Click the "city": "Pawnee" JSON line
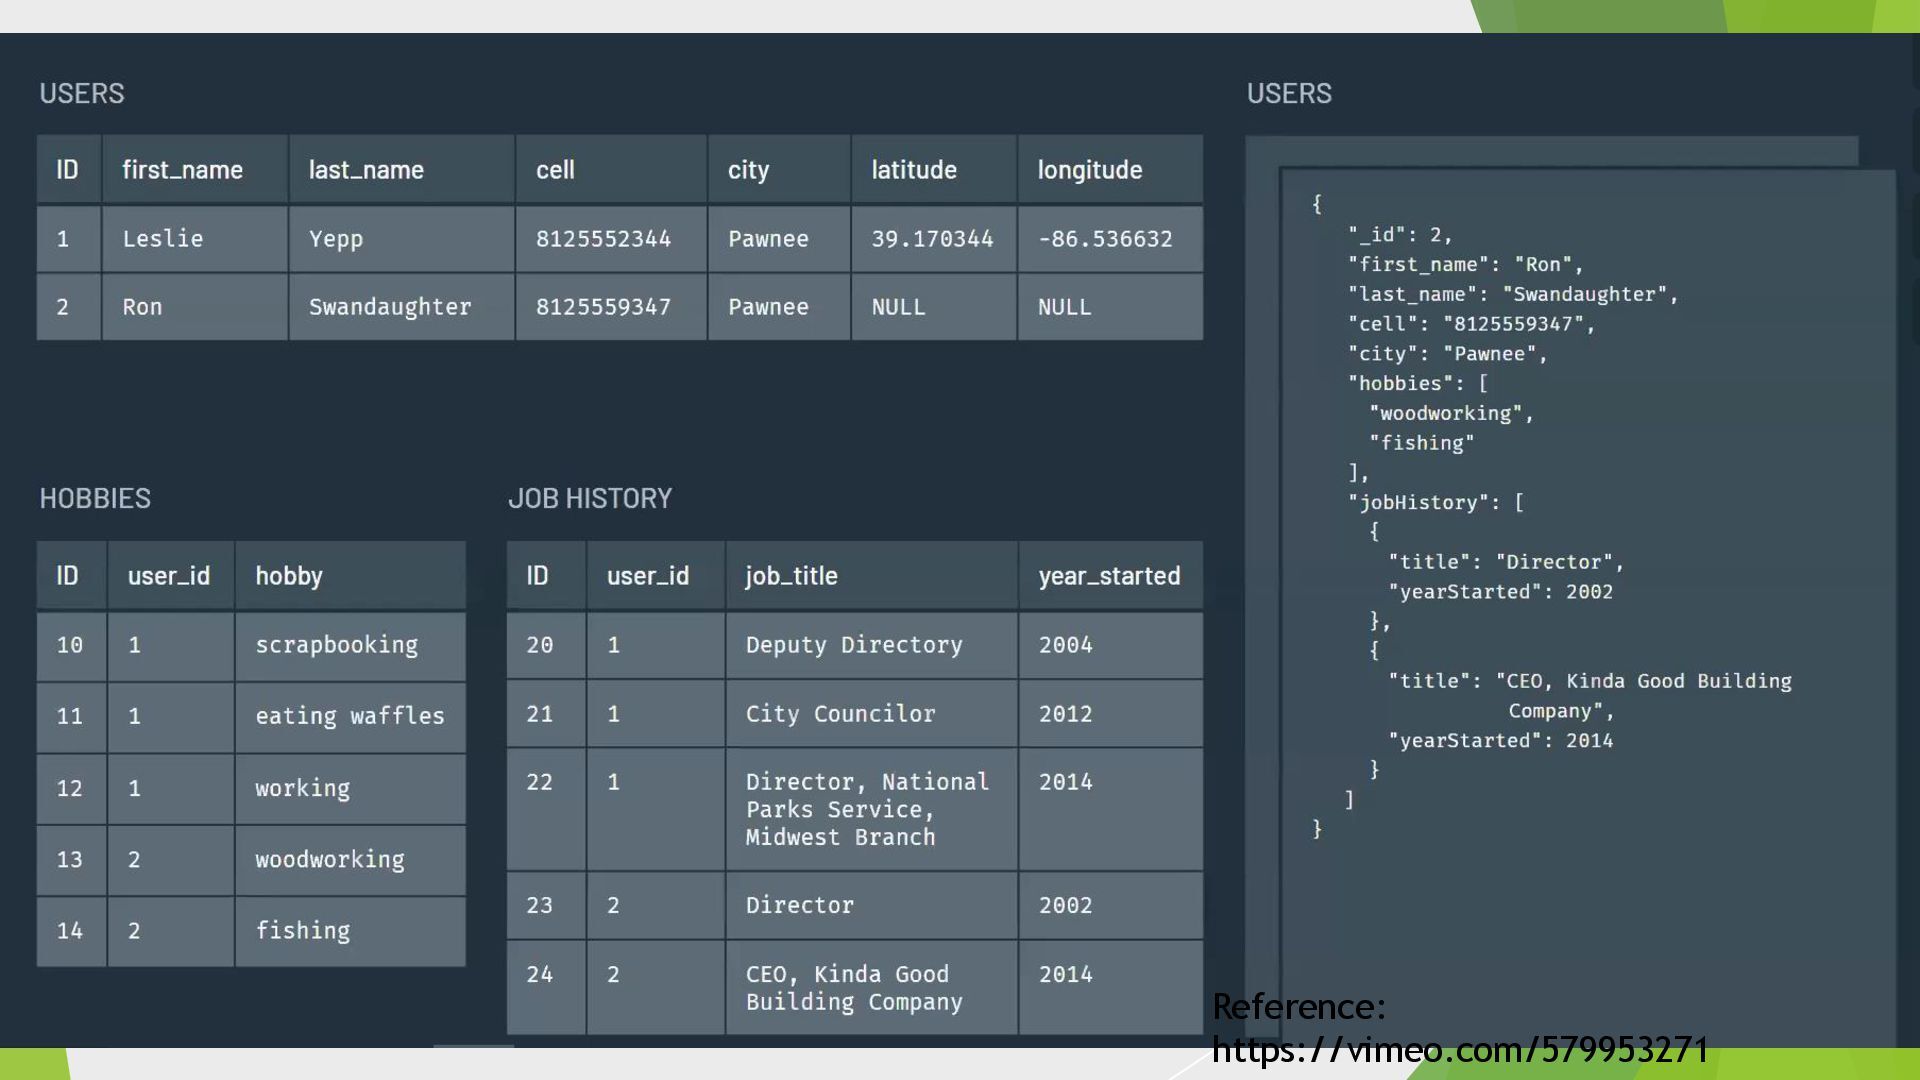This screenshot has height=1080, width=1920. [x=1447, y=354]
